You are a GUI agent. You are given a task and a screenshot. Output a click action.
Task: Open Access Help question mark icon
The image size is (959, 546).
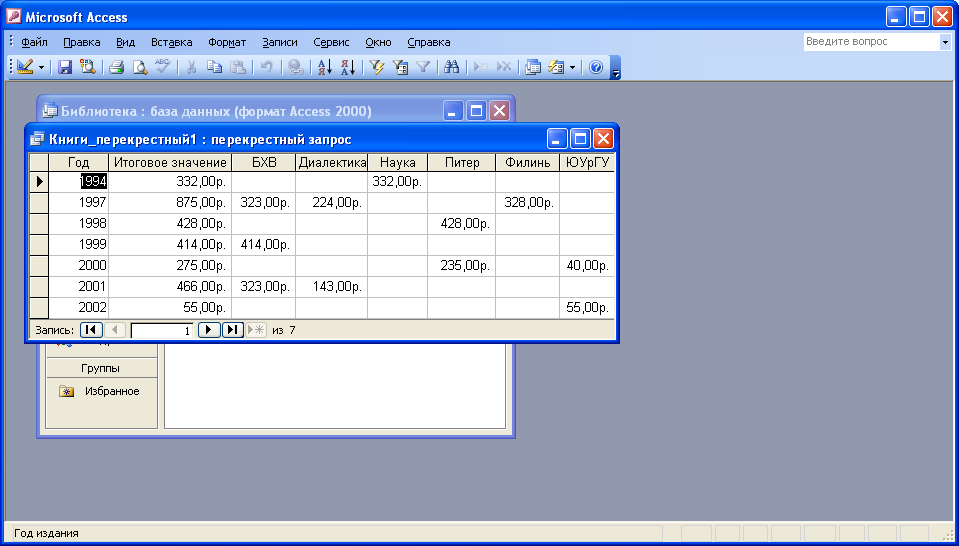coord(596,67)
